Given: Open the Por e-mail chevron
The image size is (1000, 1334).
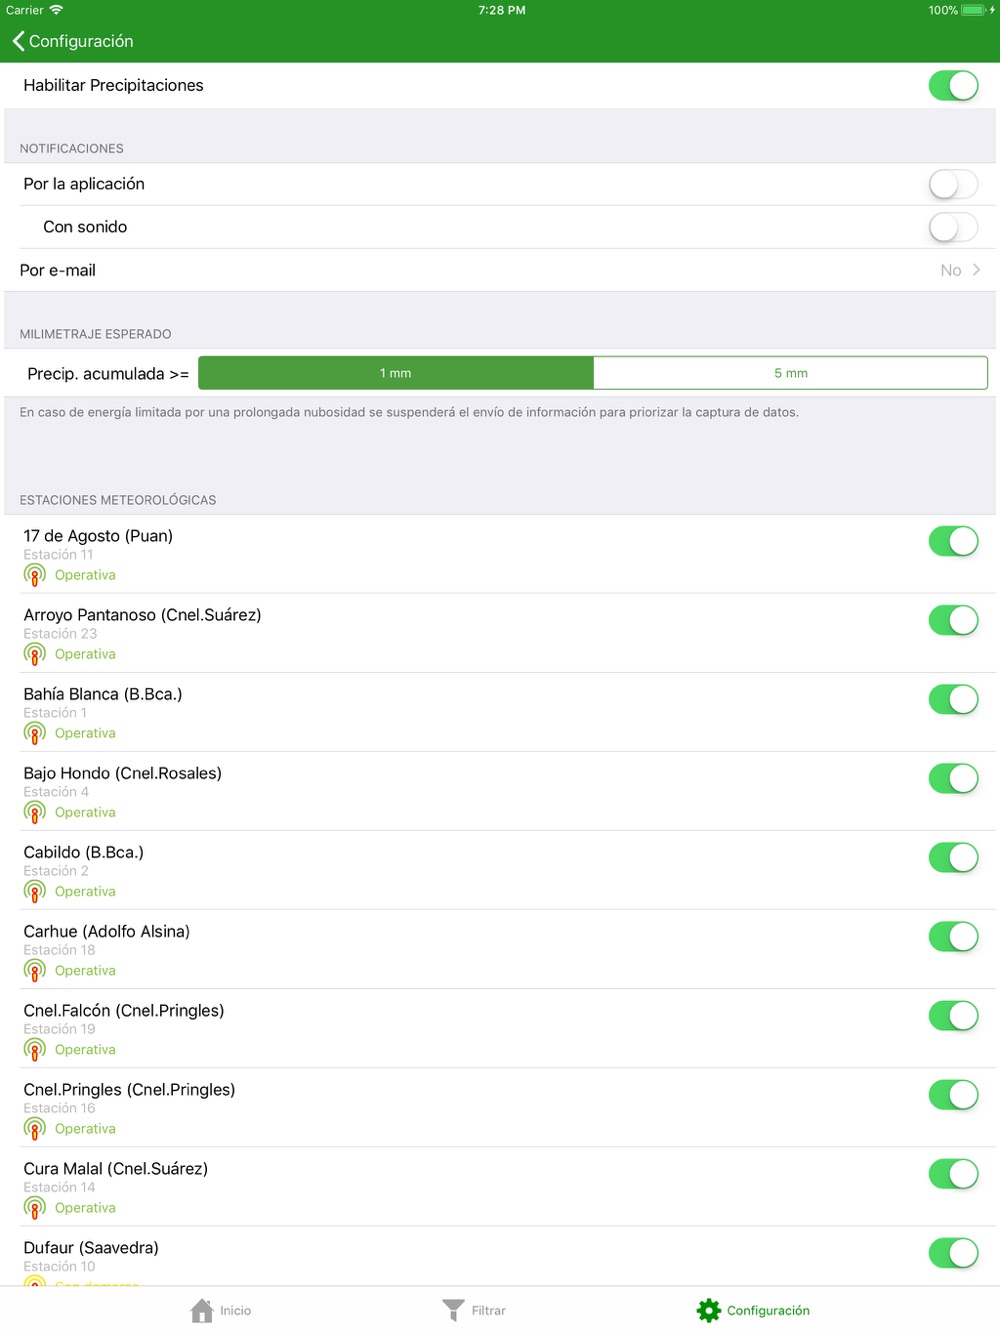Looking at the screenshot, I should click(976, 270).
